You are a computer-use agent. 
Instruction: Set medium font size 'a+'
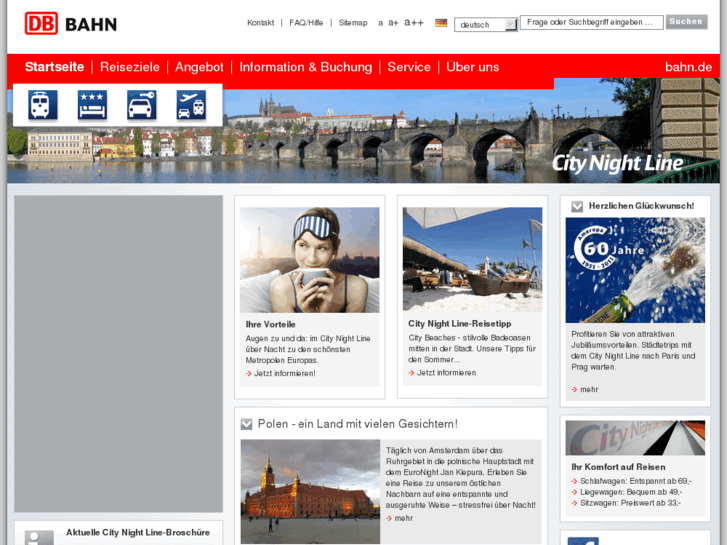[393, 23]
